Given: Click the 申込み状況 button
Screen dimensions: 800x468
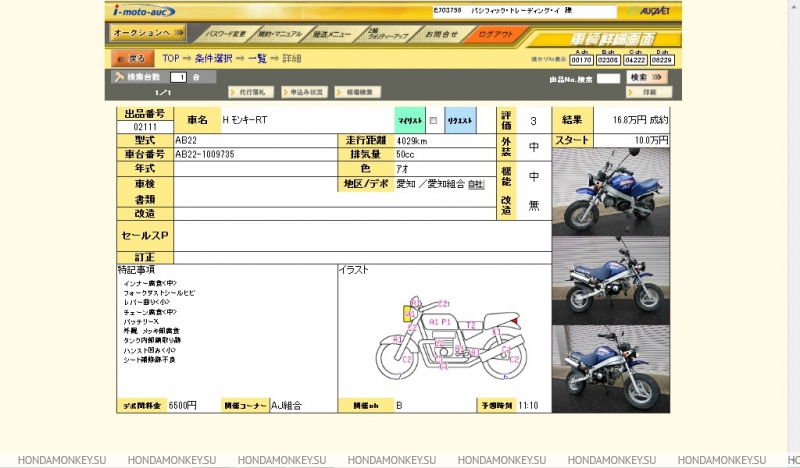Looking at the screenshot, I should point(305,92).
